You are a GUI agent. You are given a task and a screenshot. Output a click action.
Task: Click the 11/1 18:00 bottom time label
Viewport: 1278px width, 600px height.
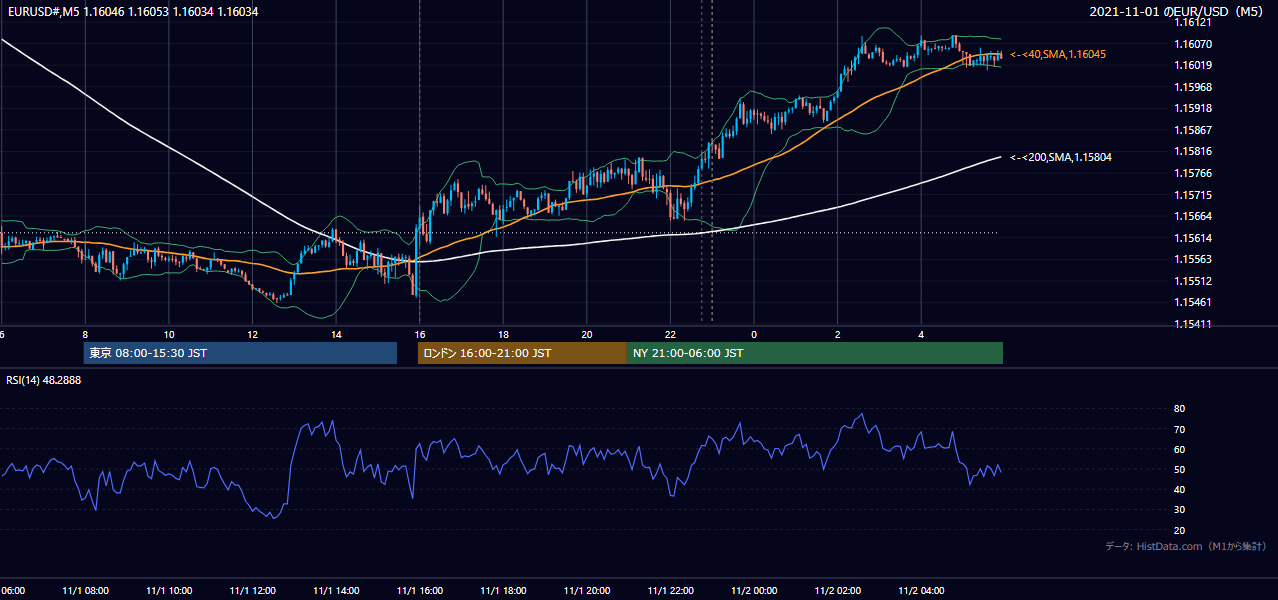coord(503,591)
